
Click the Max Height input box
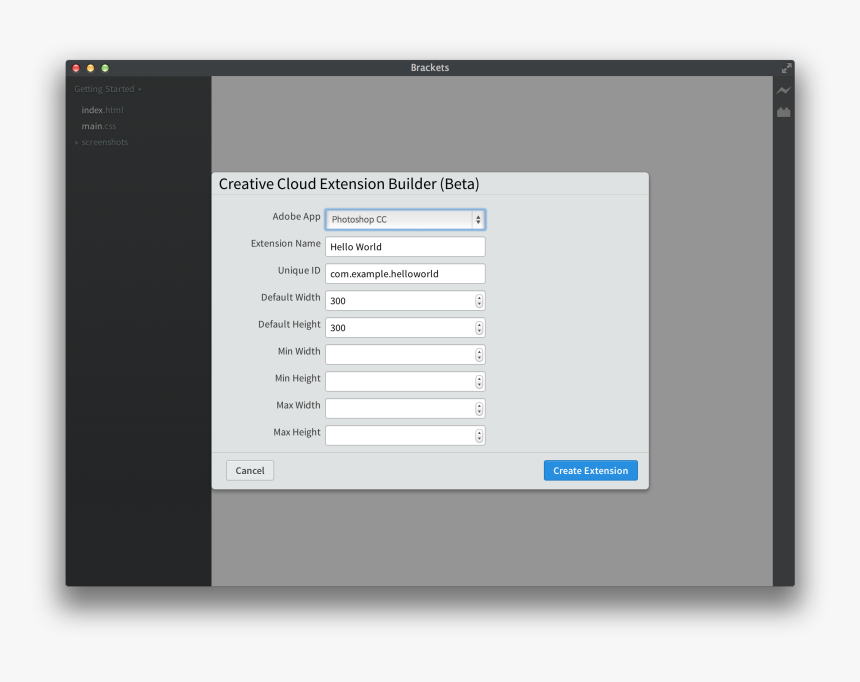coord(400,435)
